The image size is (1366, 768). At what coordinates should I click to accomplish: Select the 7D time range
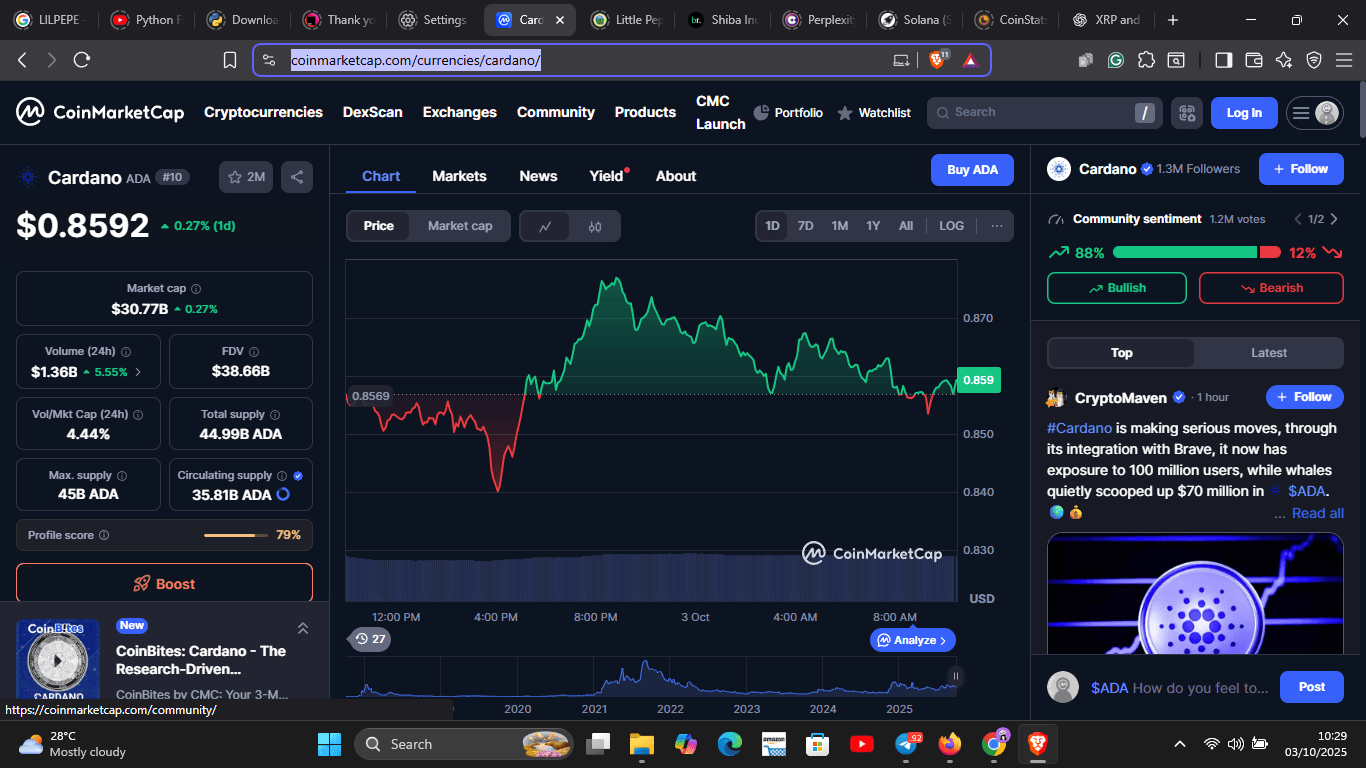(x=805, y=226)
